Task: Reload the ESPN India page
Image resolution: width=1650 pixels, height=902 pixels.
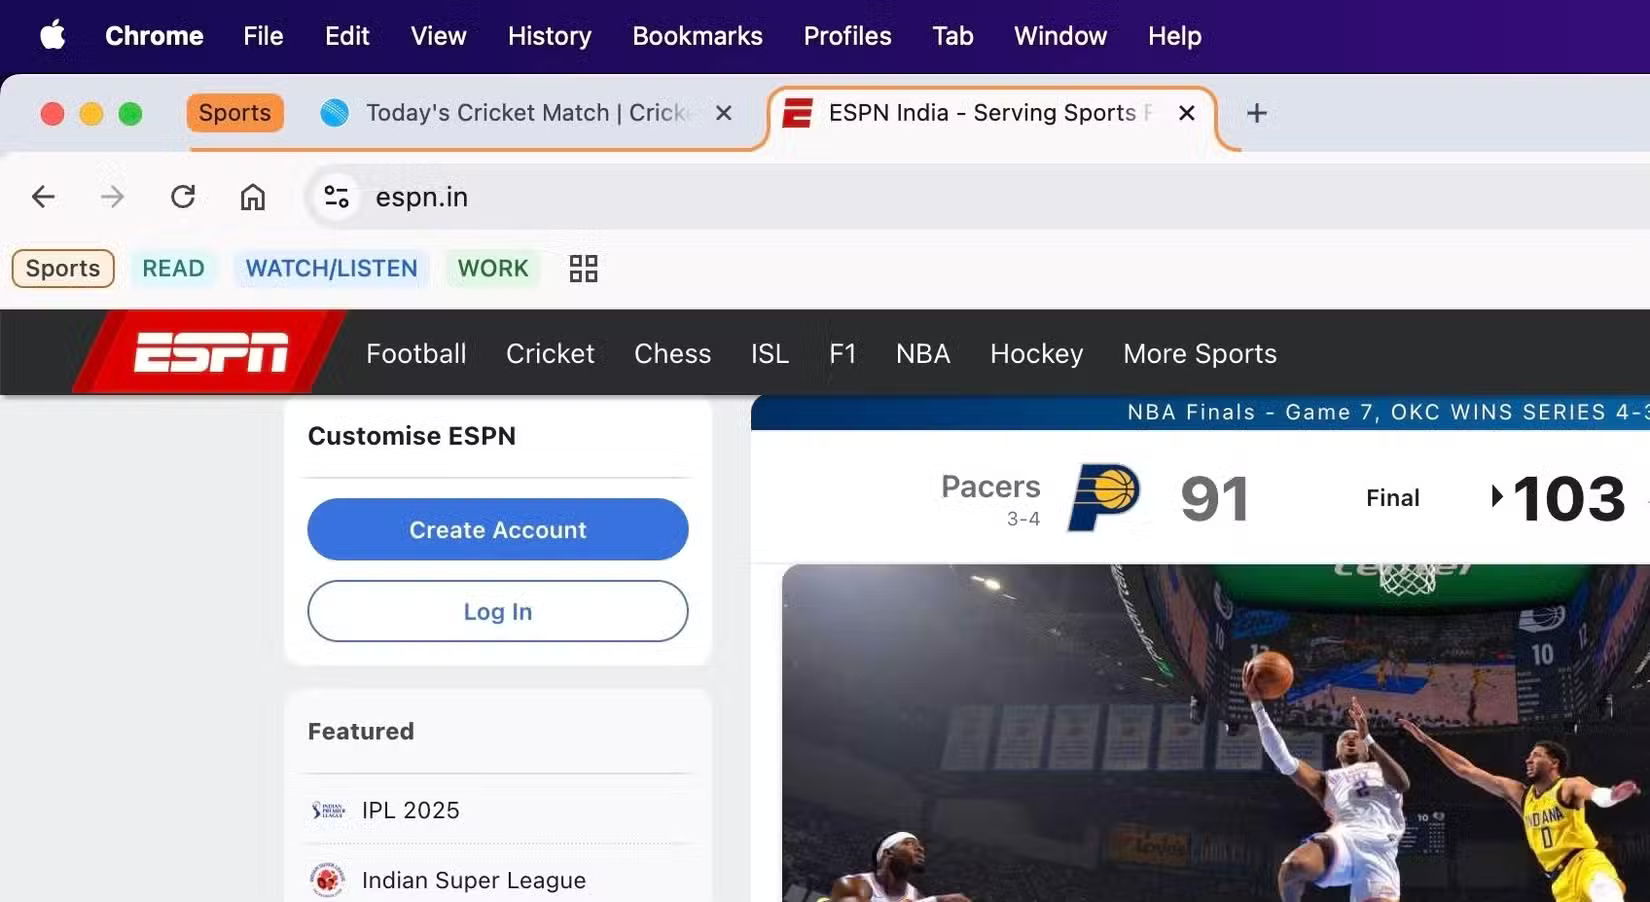Action: pyautogui.click(x=182, y=196)
